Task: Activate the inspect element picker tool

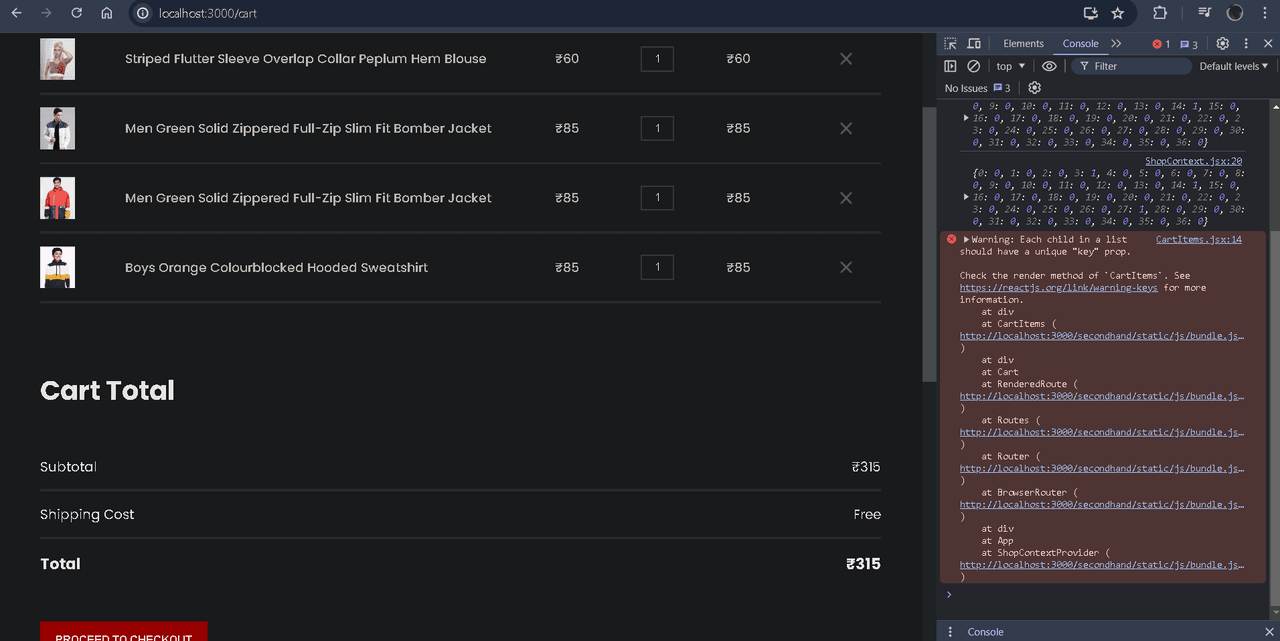Action: pyautogui.click(x=950, y=44)
